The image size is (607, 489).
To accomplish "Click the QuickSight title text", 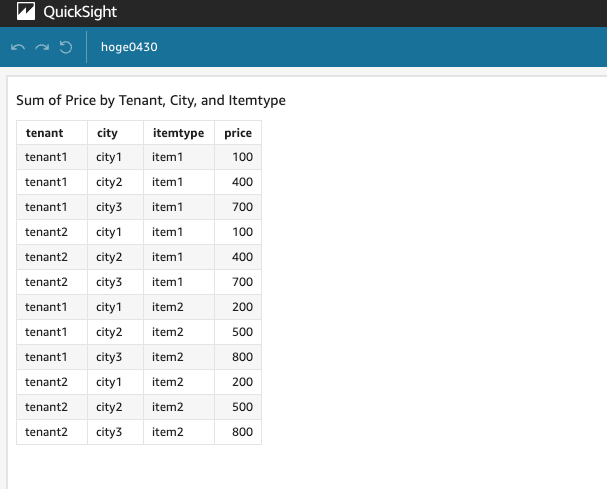I will tap(80, 12).
